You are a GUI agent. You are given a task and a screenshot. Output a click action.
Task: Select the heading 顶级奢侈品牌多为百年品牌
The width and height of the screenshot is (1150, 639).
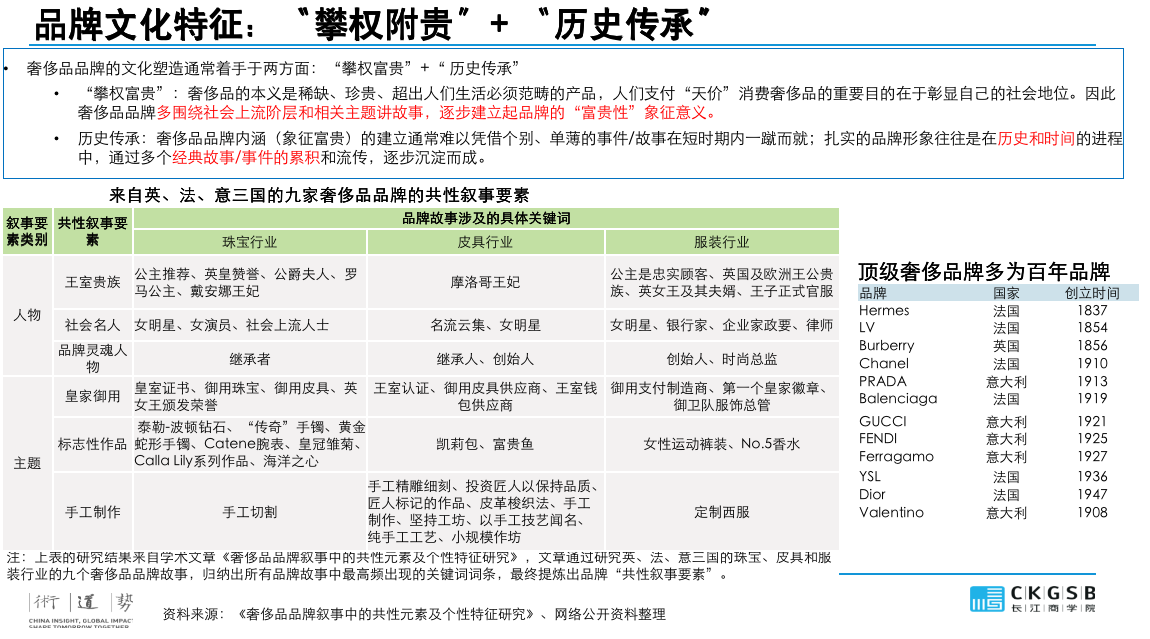(984, 271)
